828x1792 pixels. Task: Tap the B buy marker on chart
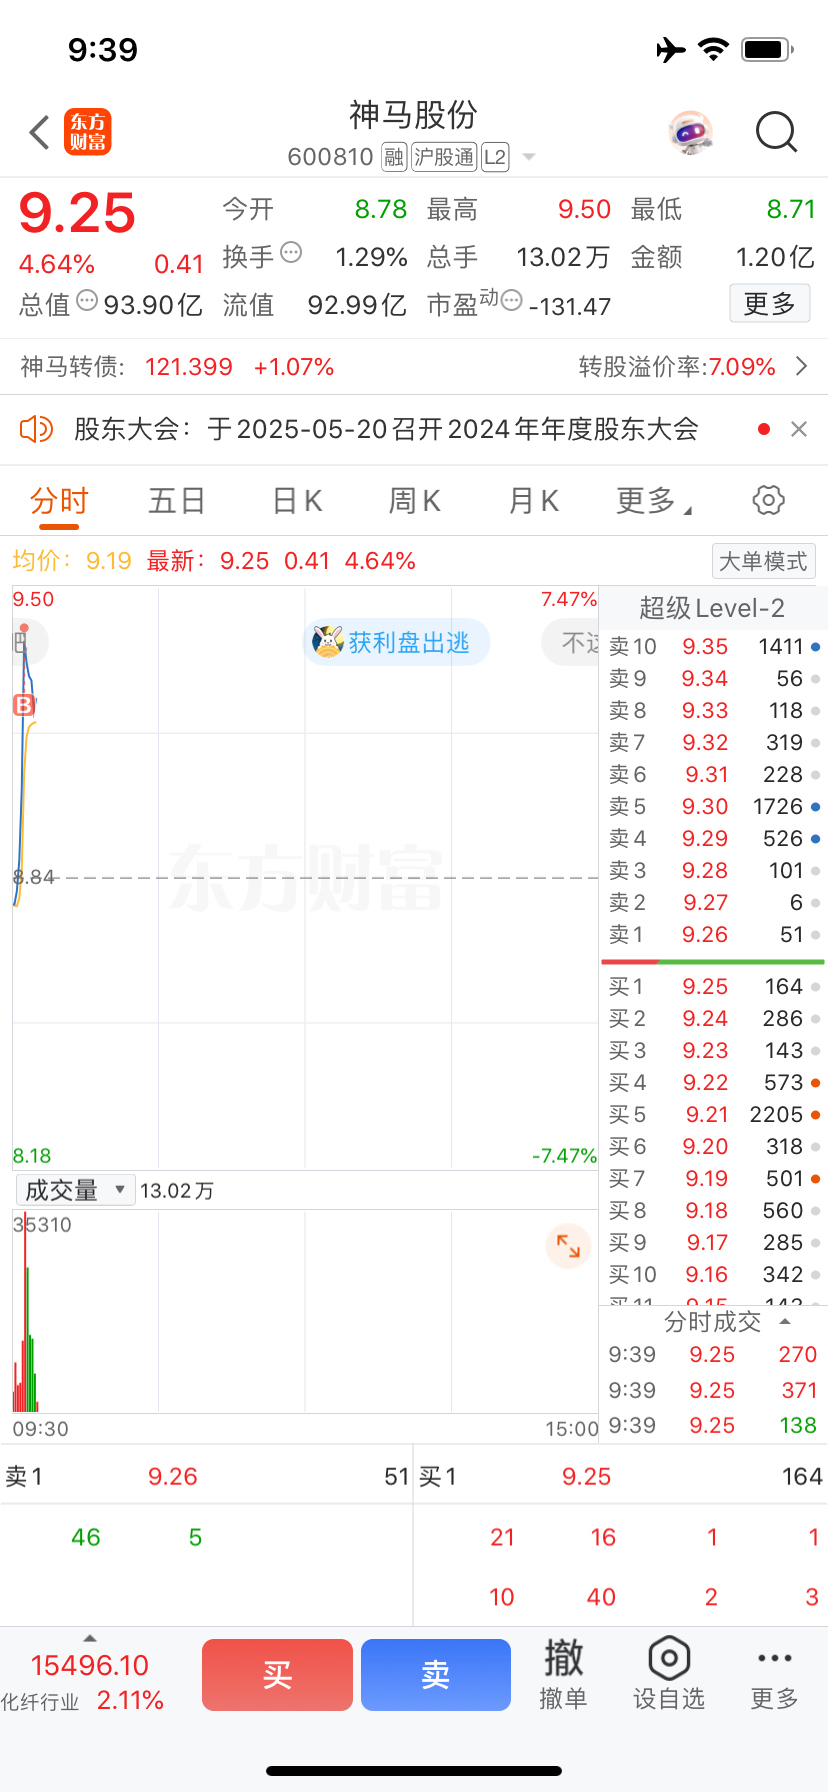coord(23,705)
